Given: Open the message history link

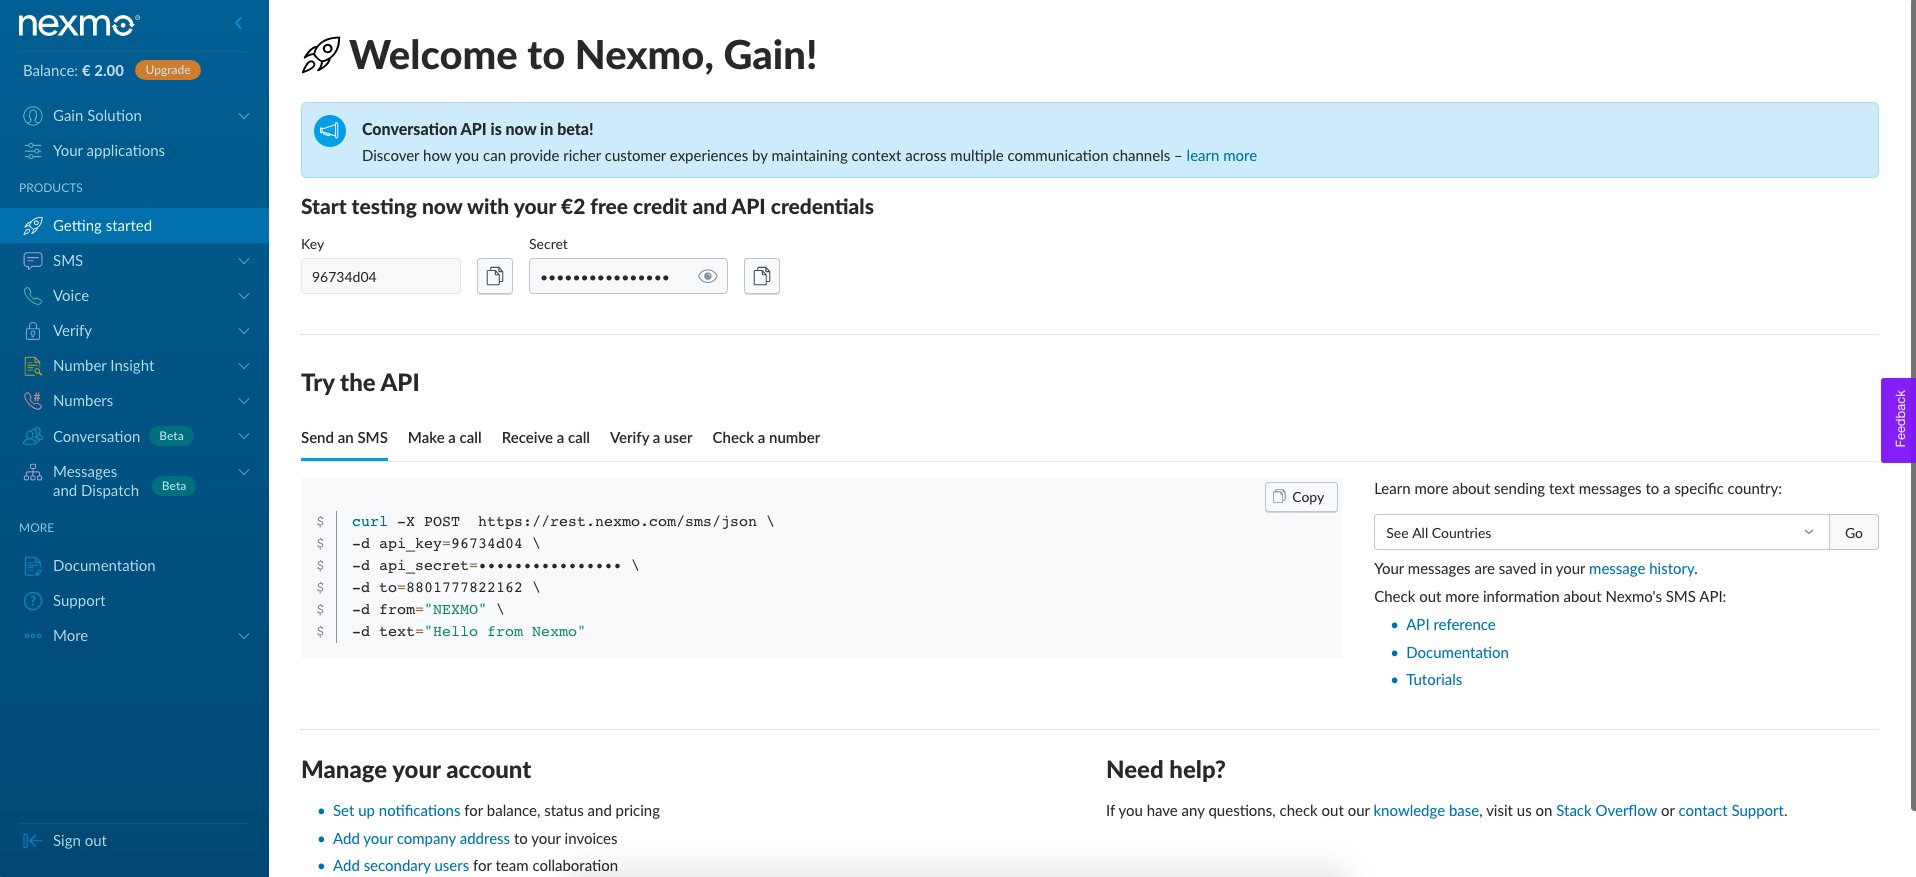Looking at the screenshot, I should tap(1641, 569).
